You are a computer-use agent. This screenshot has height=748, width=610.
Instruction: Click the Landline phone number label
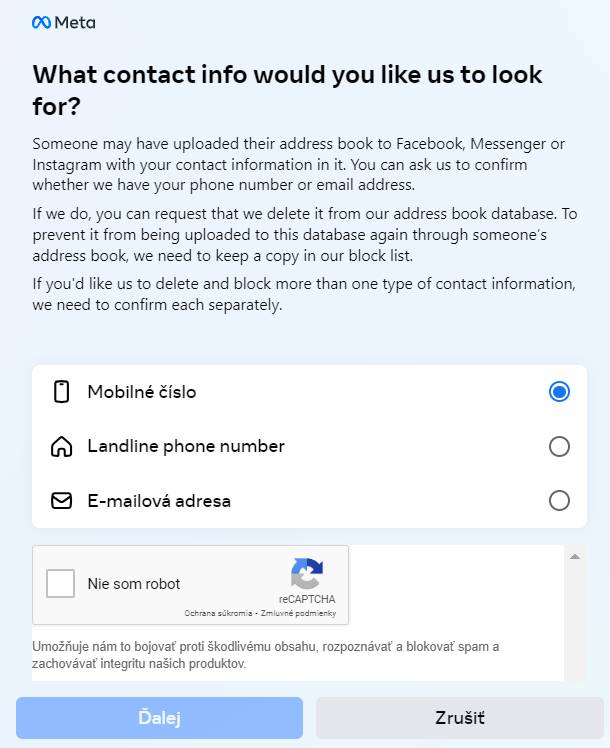pyautogui.click(x=186, y=446)
